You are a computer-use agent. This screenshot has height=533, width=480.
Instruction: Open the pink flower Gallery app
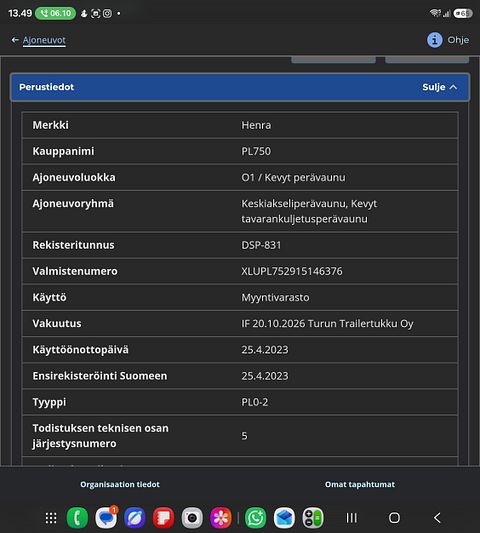pos(221,518)
